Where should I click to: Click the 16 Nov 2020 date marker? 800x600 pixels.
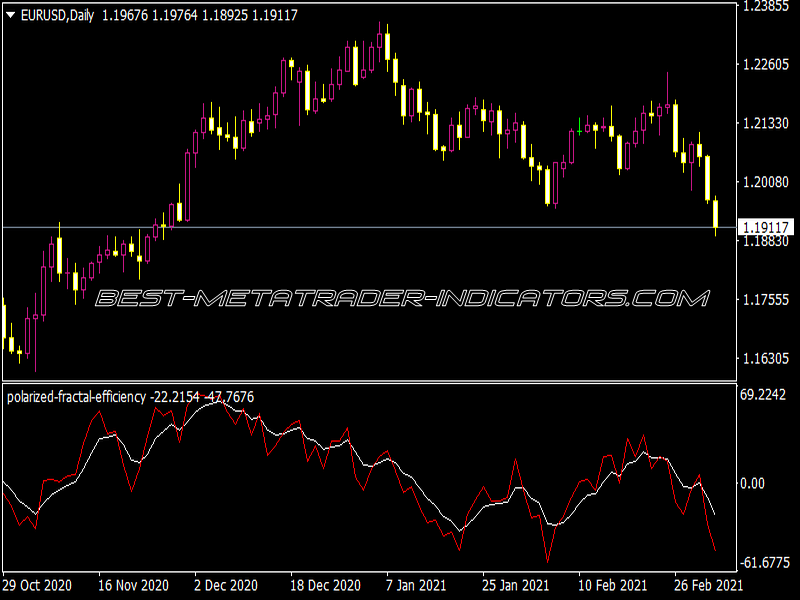(x=133, y=585)
